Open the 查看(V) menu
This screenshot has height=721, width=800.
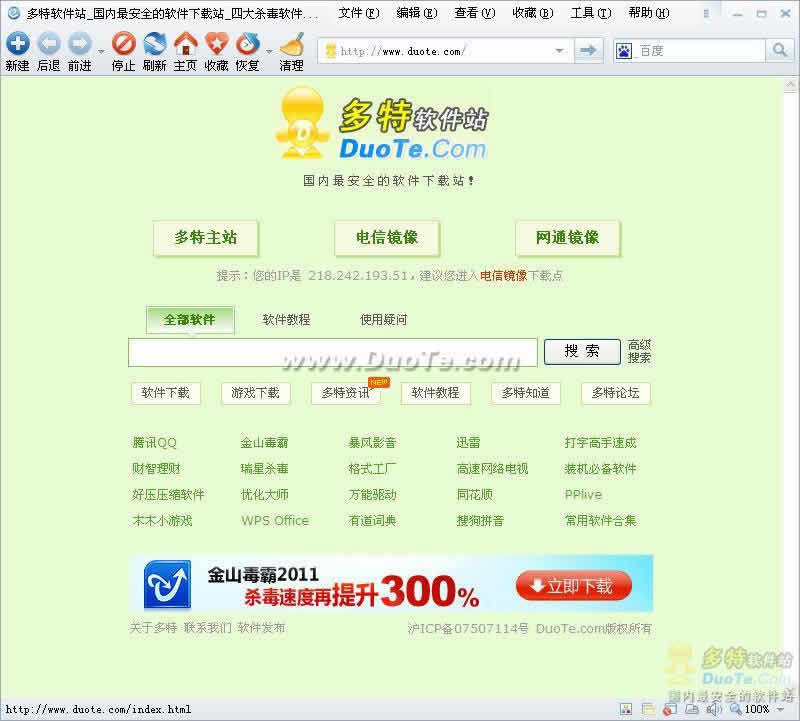(475, 13)
